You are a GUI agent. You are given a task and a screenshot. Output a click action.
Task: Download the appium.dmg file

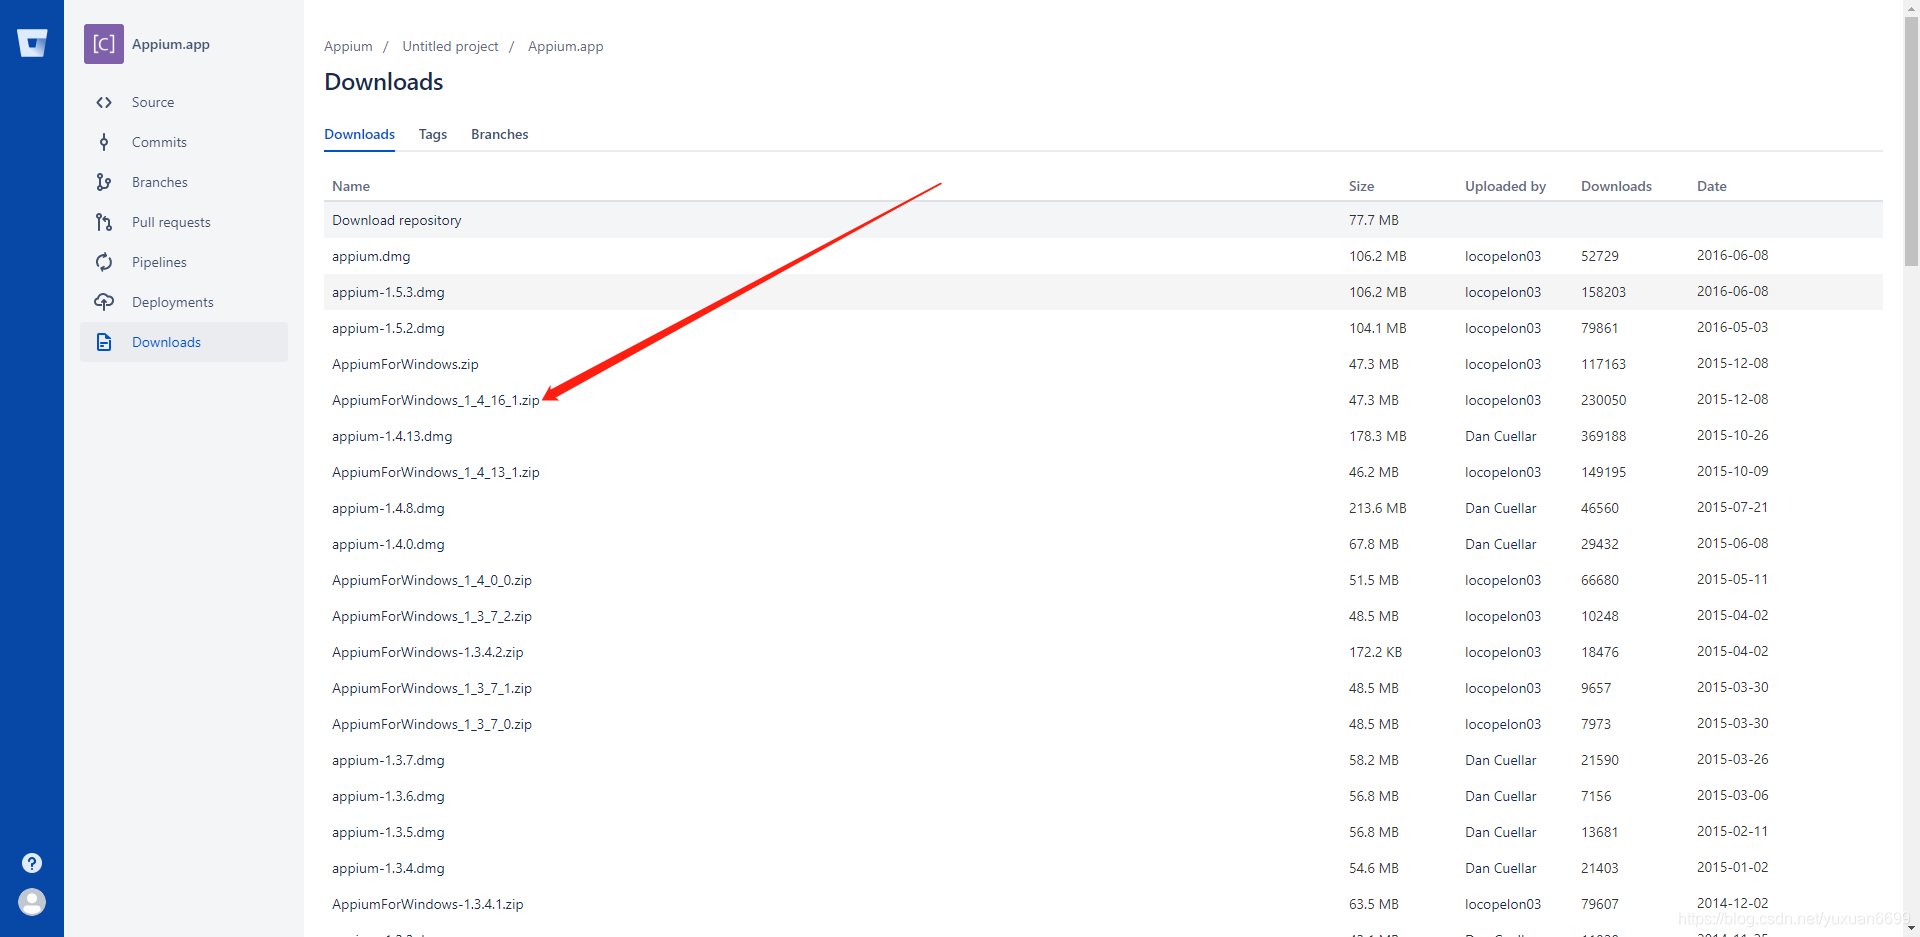[x=371, y=256]
